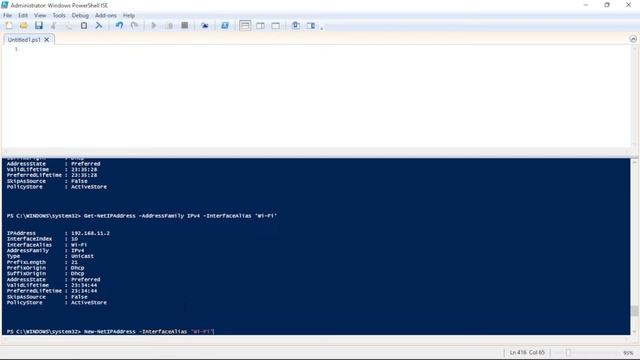
Task: Click the ValidLifetime 23:34:44 line
Action: (x=52, y=285)
